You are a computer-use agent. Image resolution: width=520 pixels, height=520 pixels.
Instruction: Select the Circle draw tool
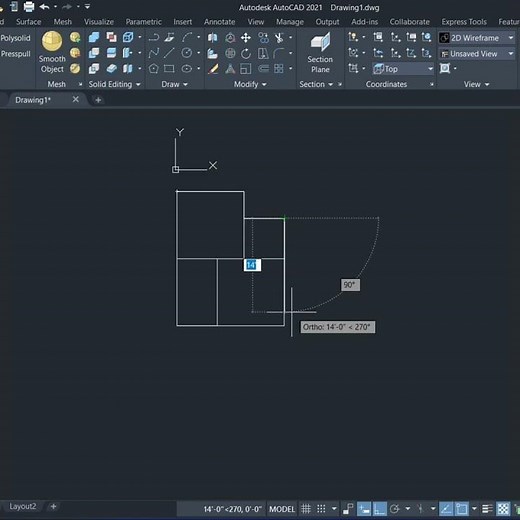coord(187,53)
